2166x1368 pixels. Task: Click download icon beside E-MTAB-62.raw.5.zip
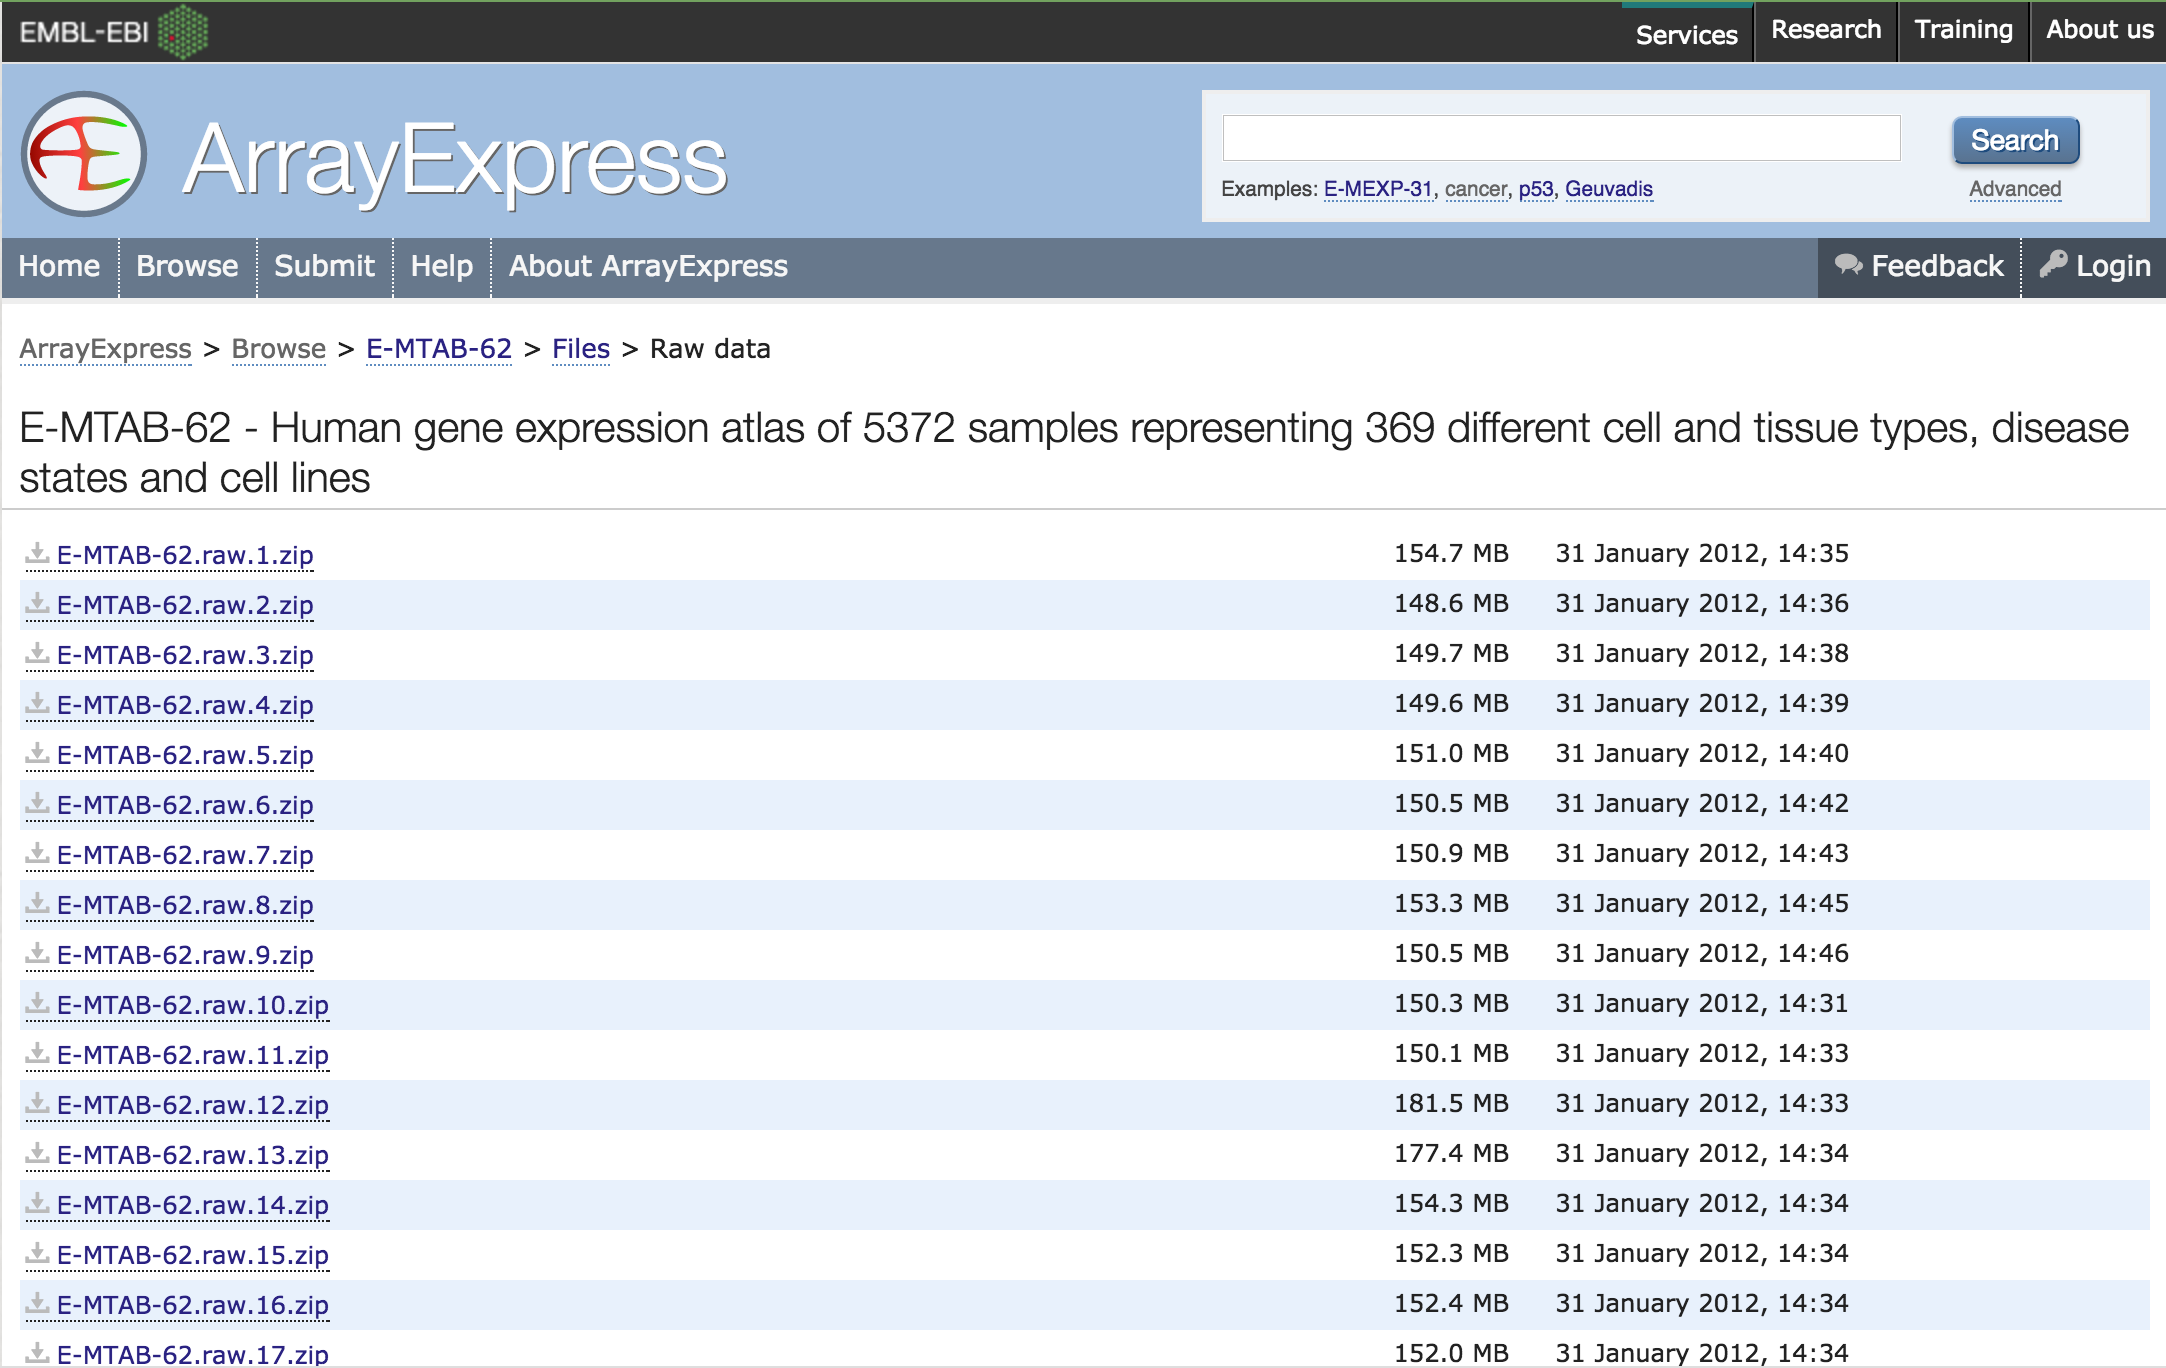(x=37, y=753)
